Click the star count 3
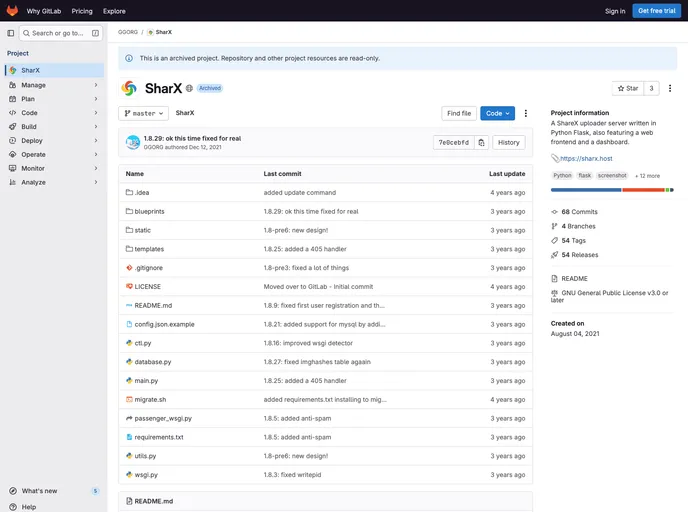Screen dimensions: 688x512 [651, 88]
